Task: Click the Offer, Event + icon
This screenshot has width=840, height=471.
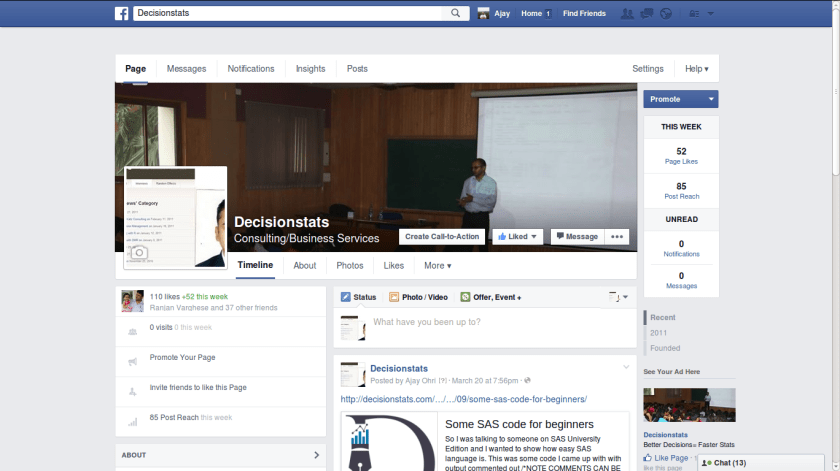Action: coord(466,297)
